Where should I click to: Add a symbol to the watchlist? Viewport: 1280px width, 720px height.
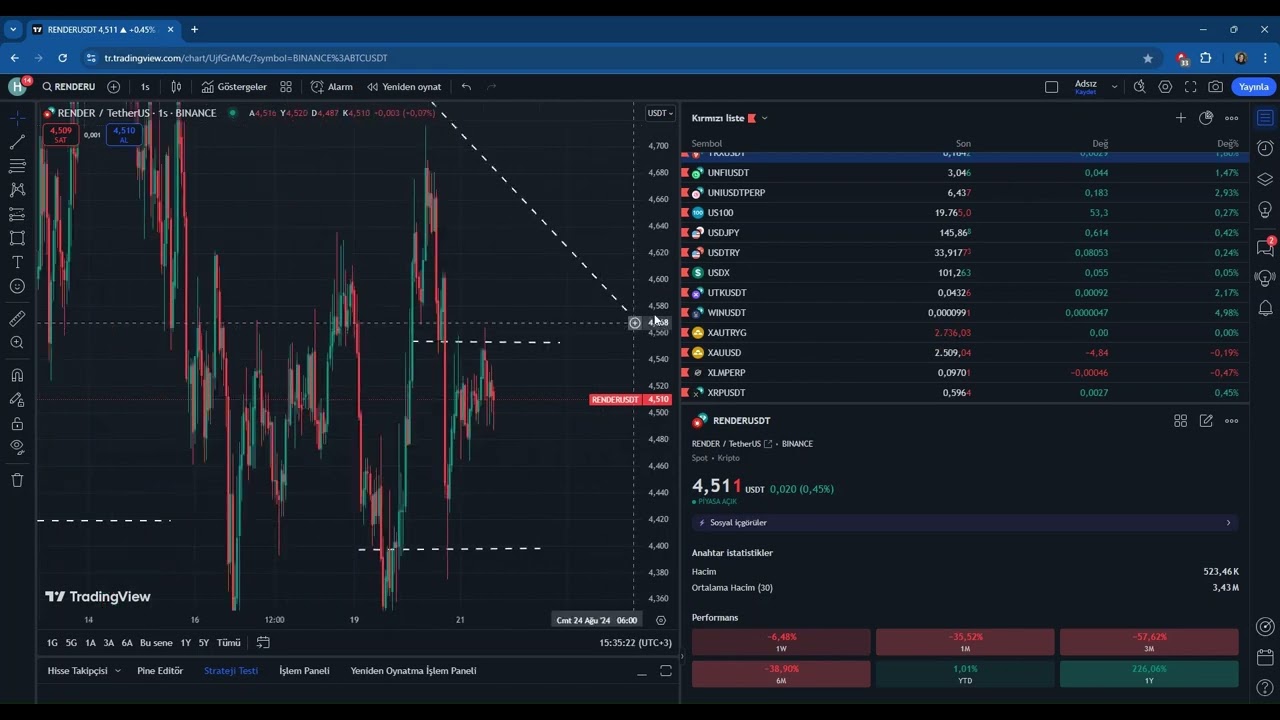click(1180, 118)
